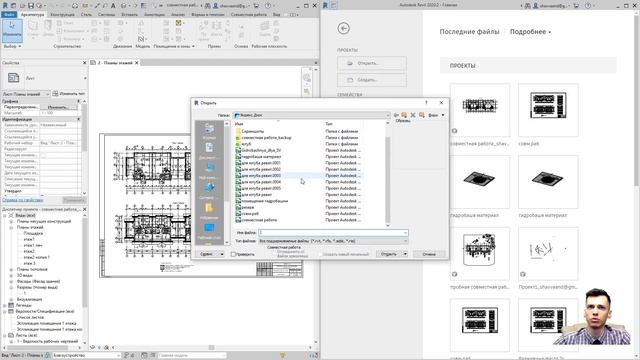640x360 pixels.
Task: Click the Имя файла input field
Action: [x=333, y=233]
